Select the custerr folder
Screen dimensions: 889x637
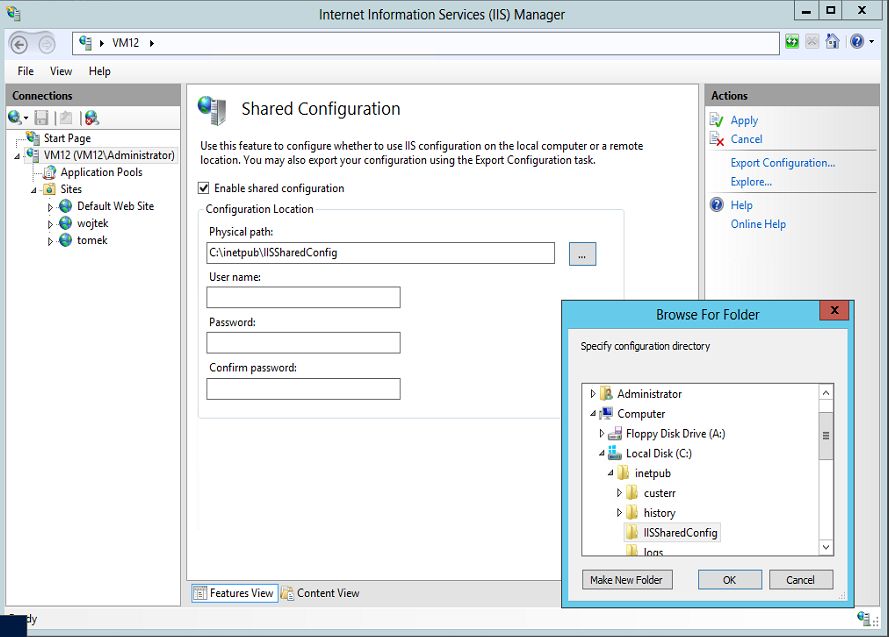coord(659,493)
